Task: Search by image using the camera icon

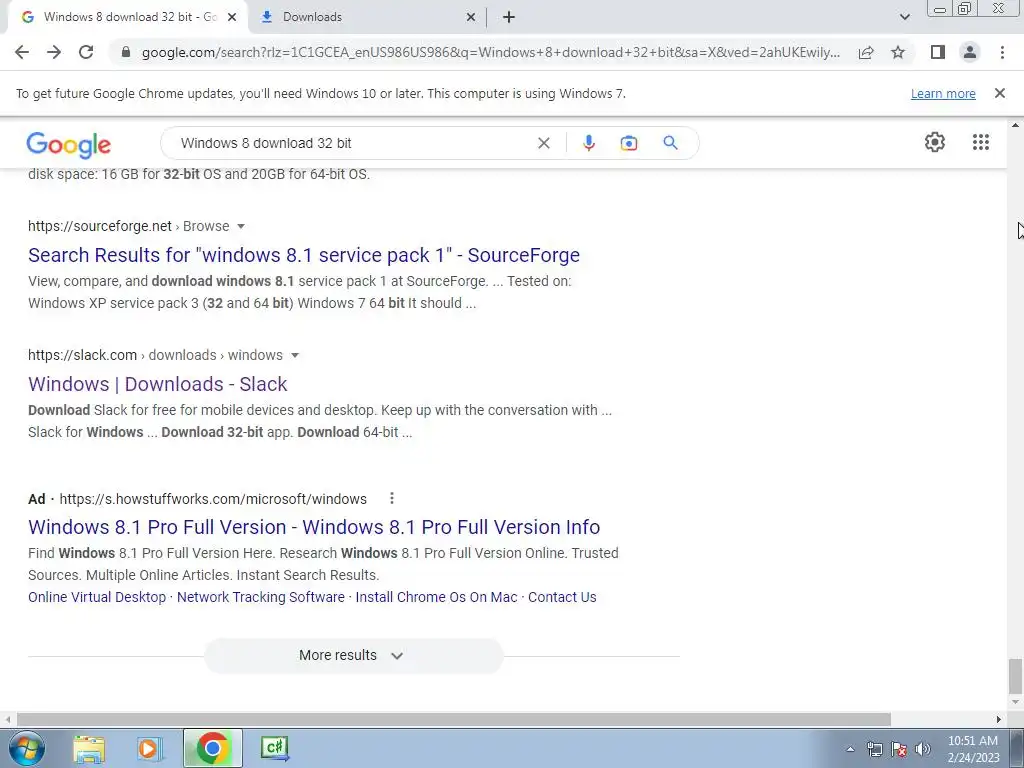Action: [628, 143]
